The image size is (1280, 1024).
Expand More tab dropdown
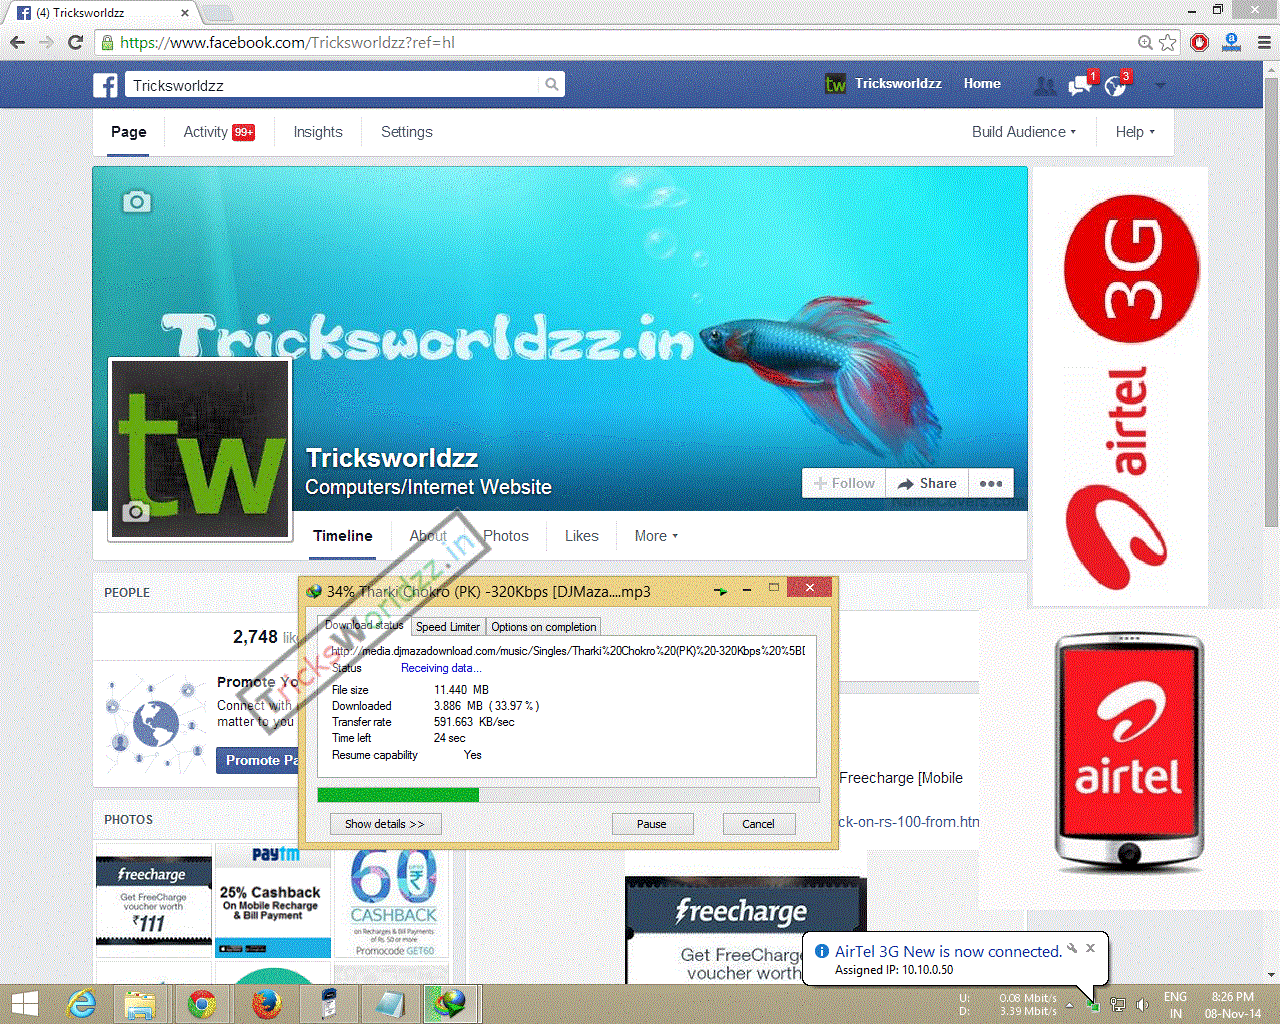[656, 536]
